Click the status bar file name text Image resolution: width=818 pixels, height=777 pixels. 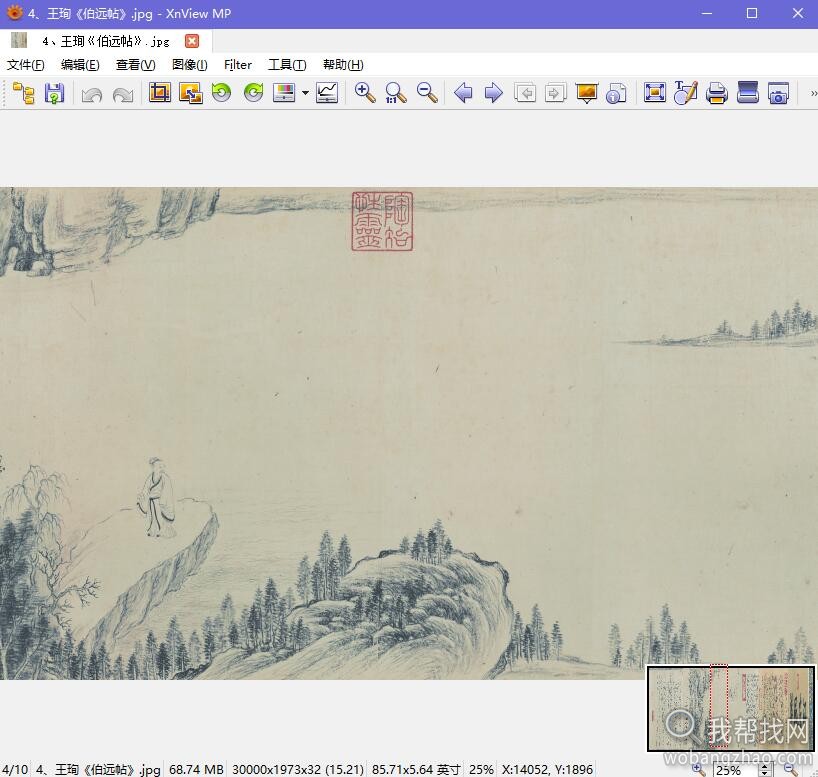[x=98, y=769]
